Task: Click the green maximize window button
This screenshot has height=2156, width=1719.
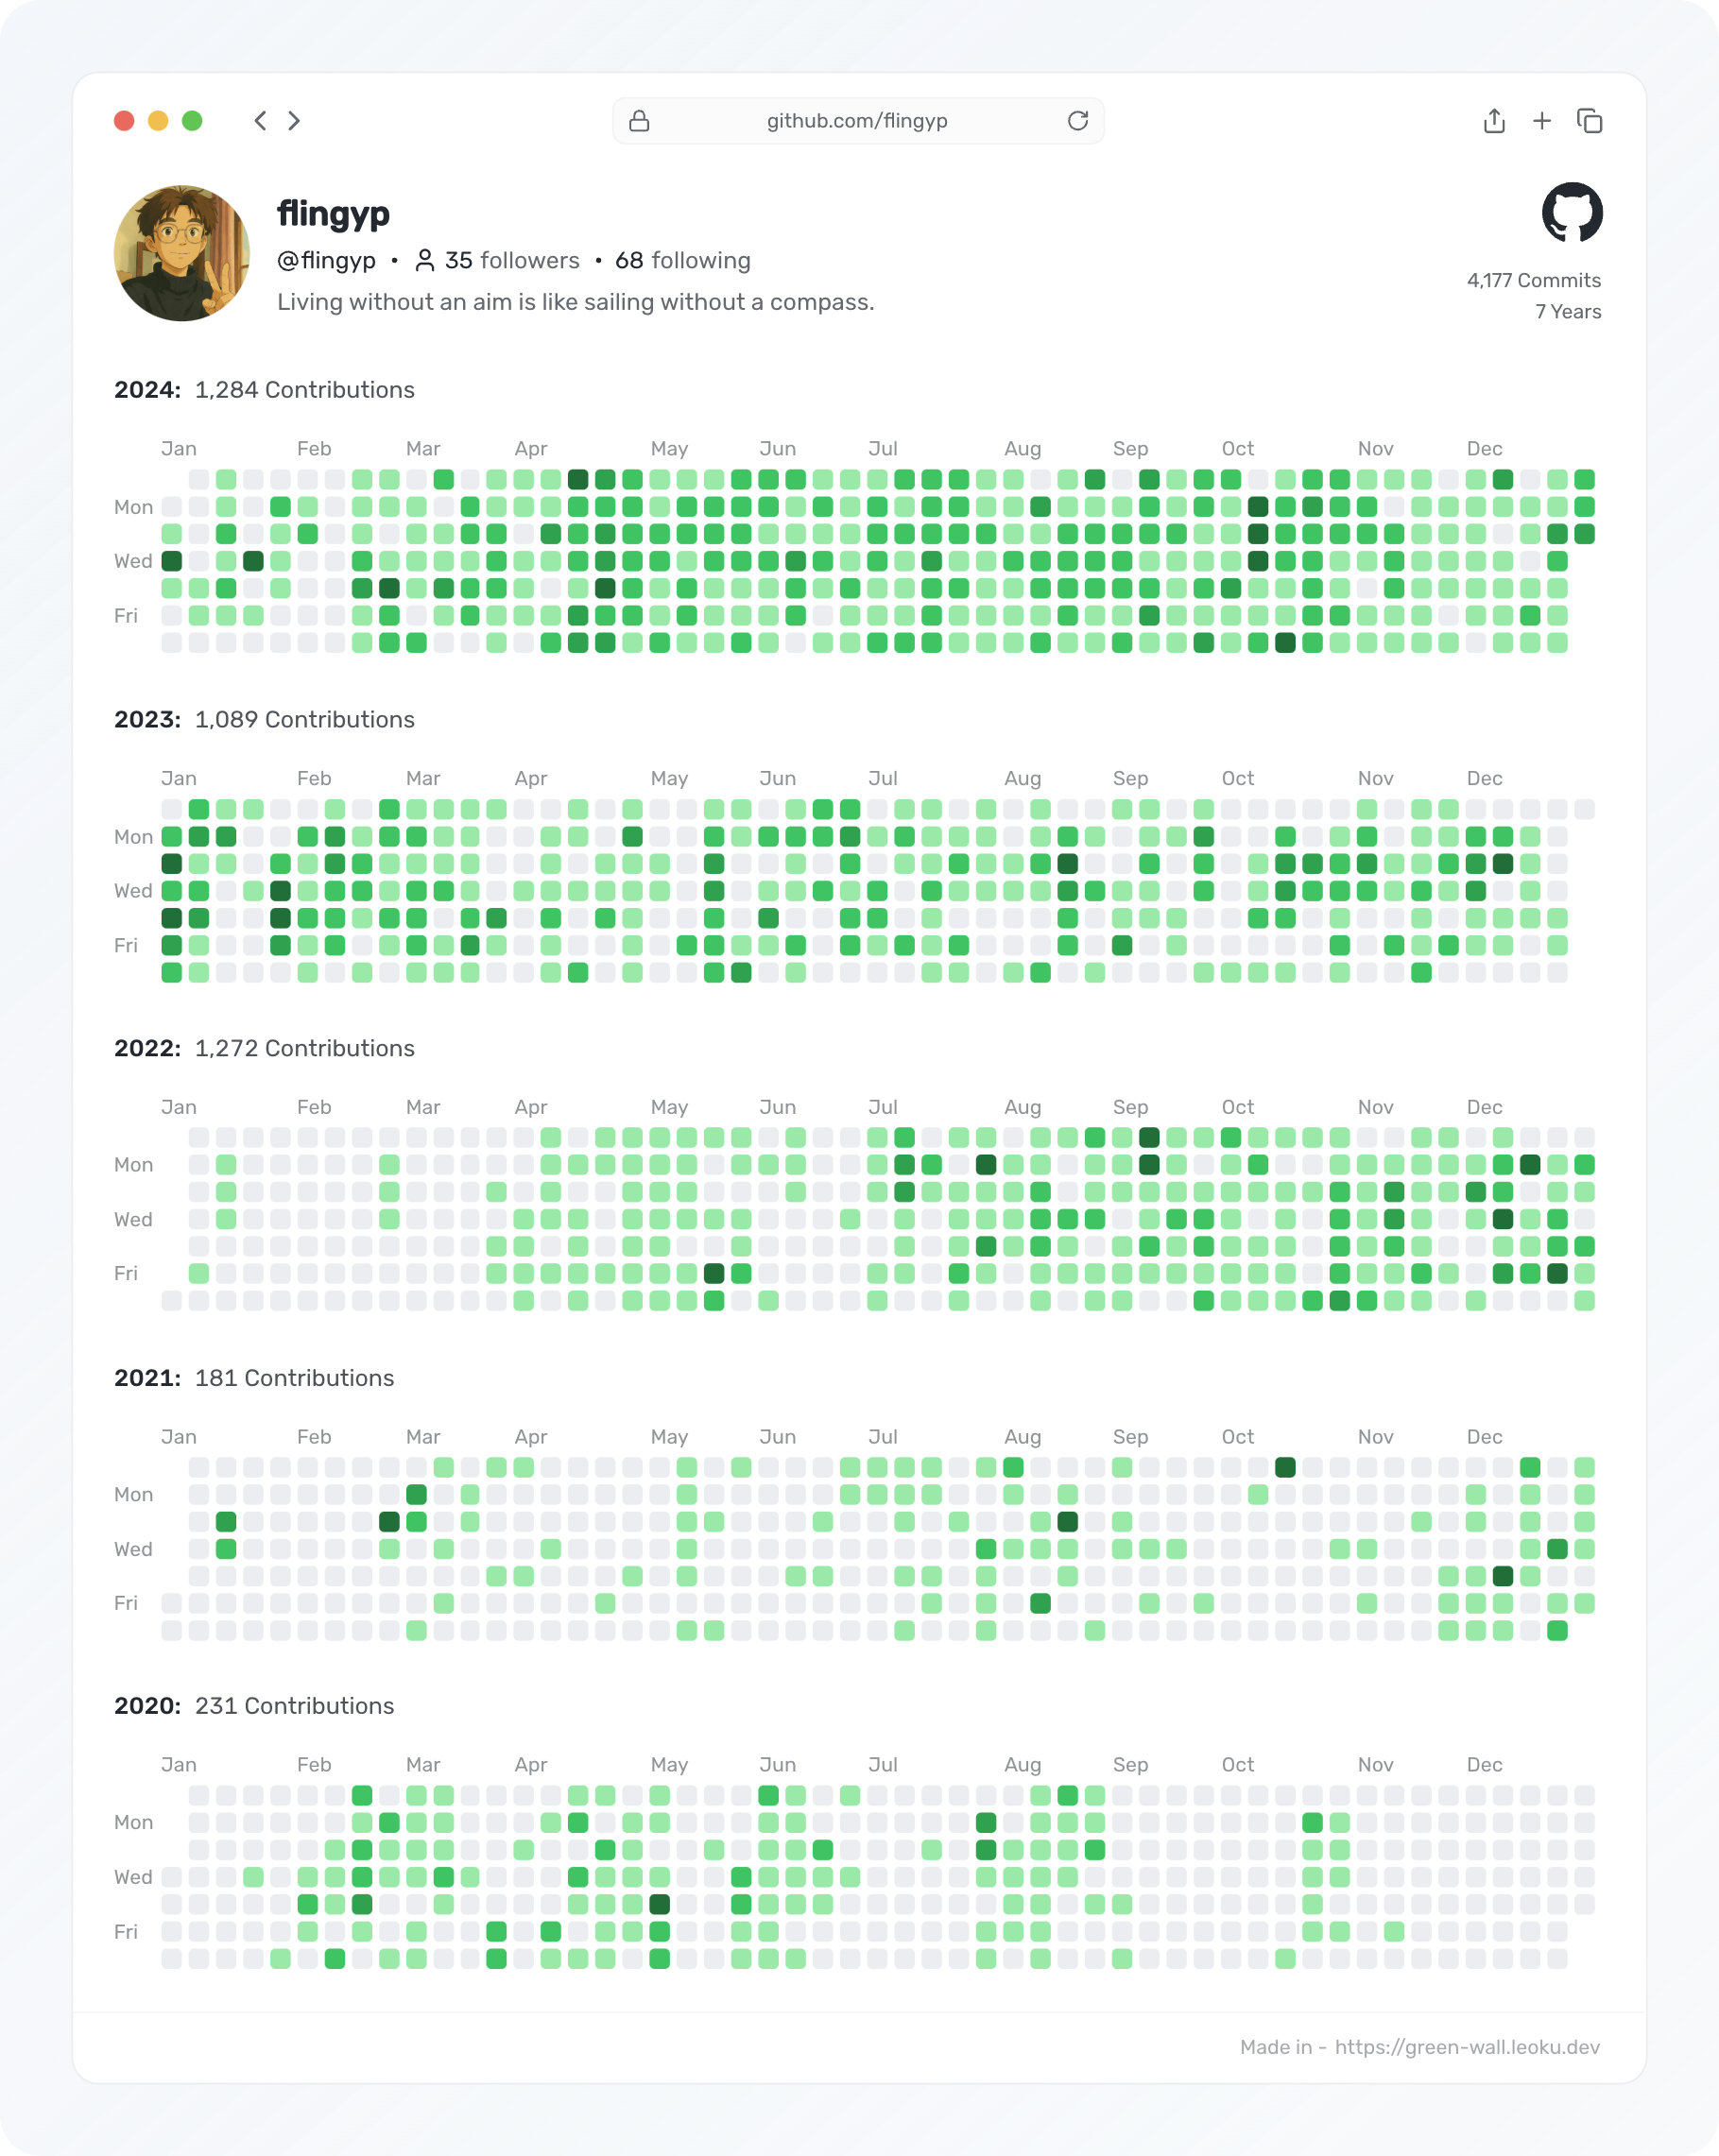Action: tap(192, 121)
